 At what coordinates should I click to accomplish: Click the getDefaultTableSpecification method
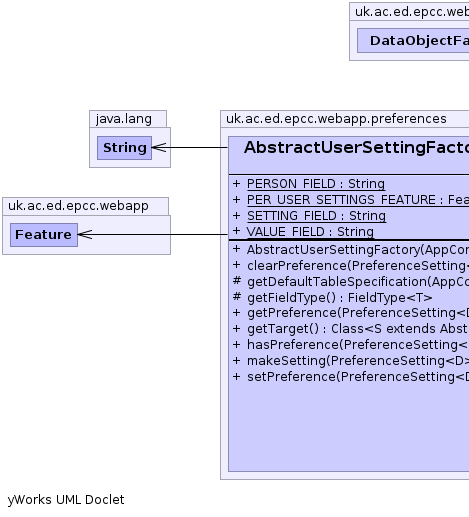tap(358, 282)
